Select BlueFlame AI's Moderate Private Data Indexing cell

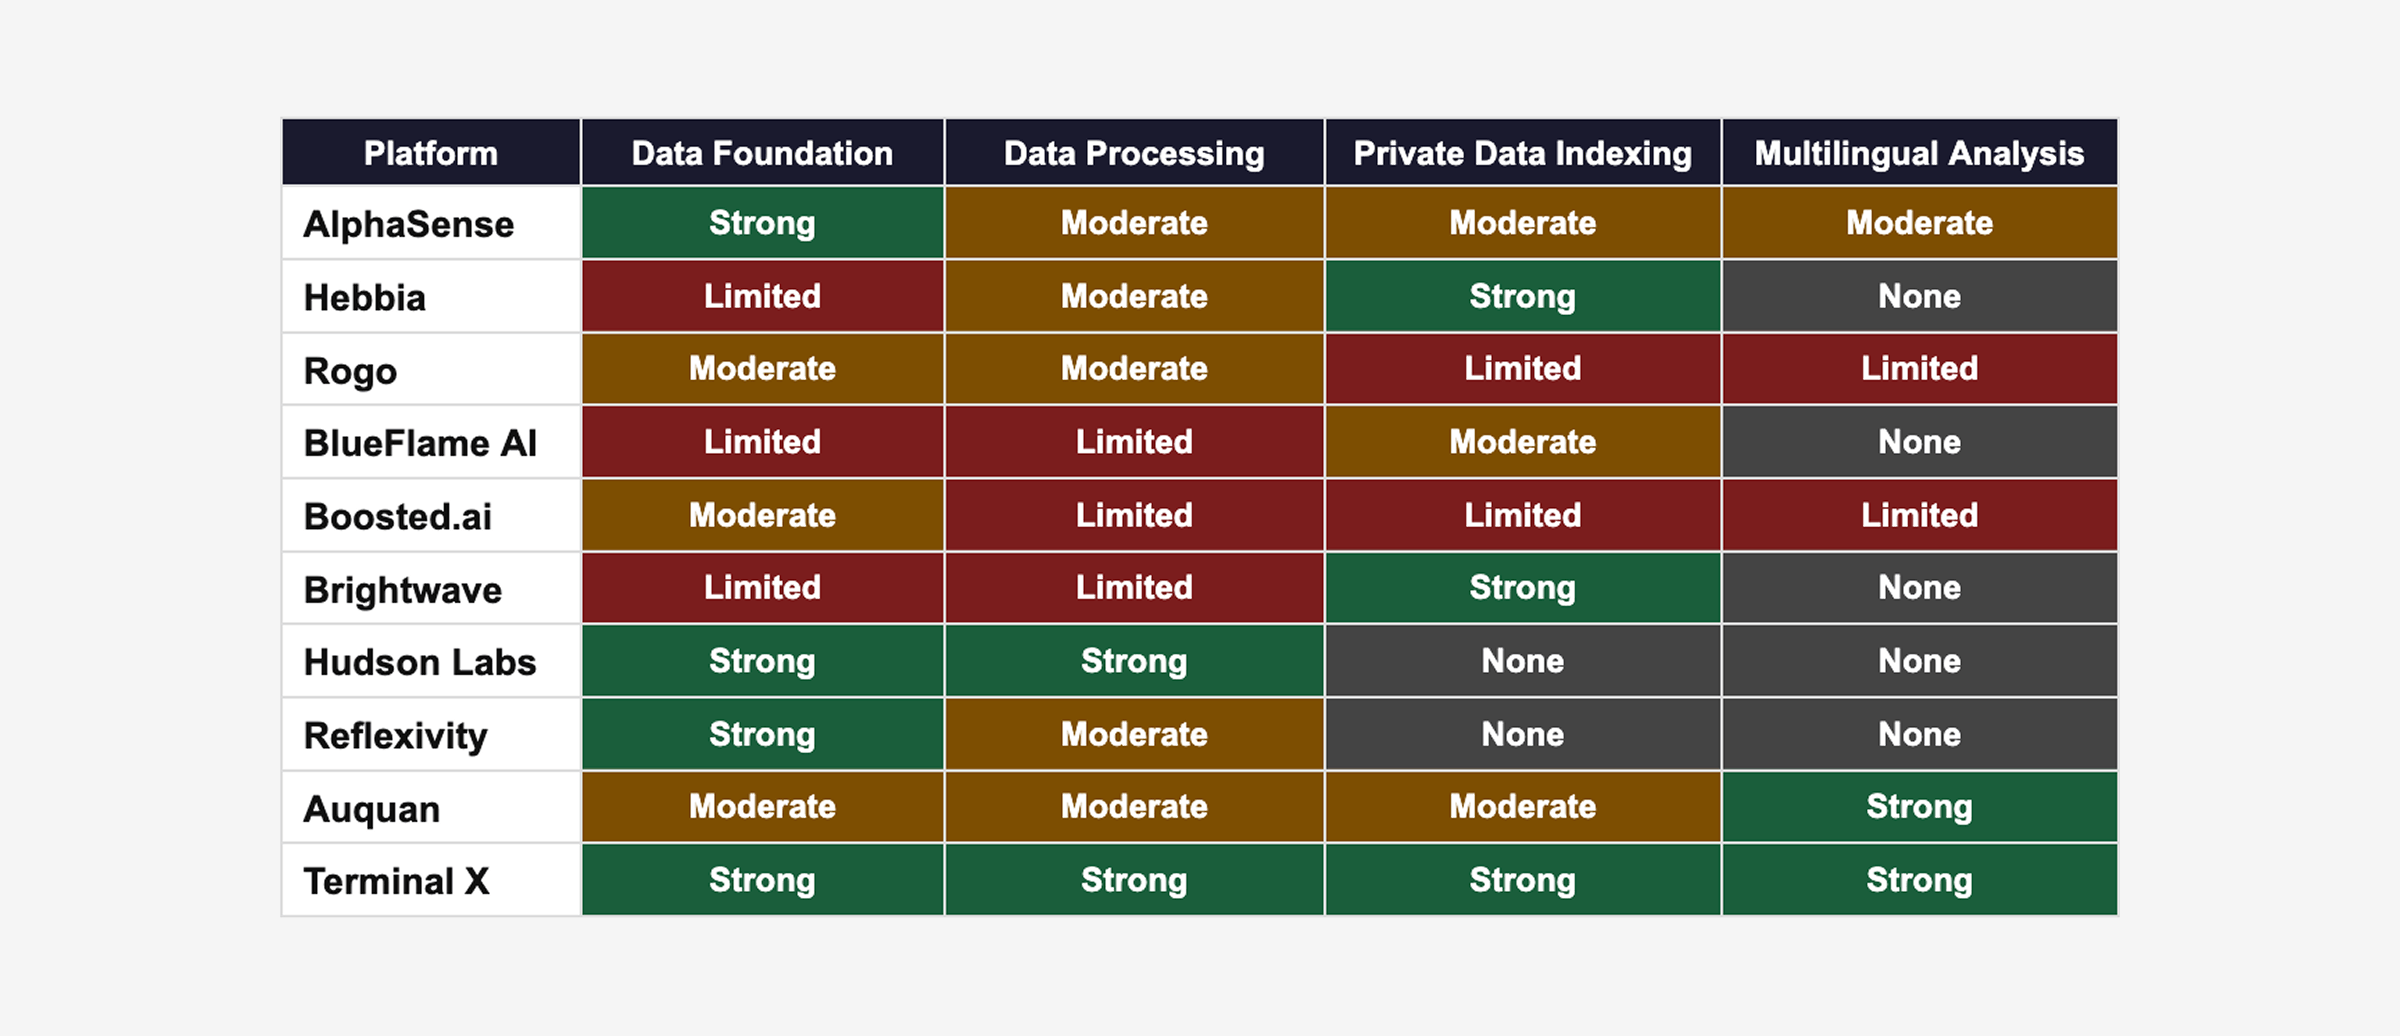click(1522, 442)
